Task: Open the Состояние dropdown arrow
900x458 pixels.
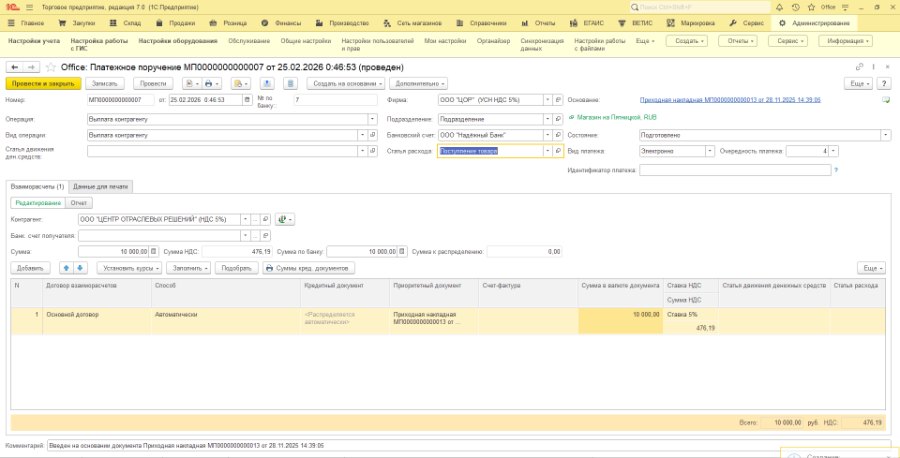Action: 887,135
